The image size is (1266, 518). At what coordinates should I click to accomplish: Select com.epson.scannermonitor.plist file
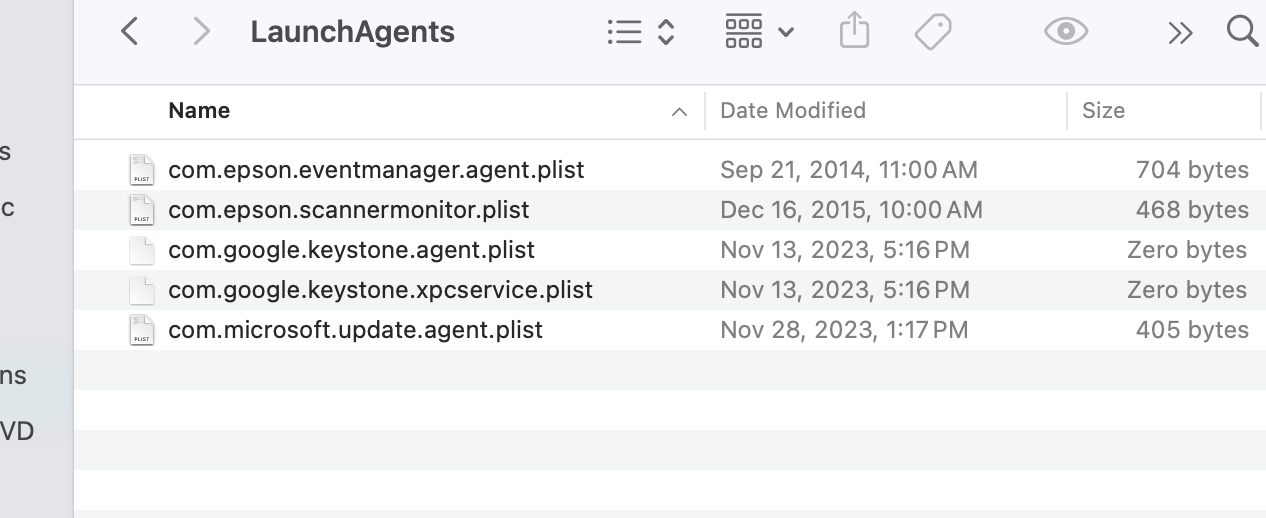pos(349,210)
